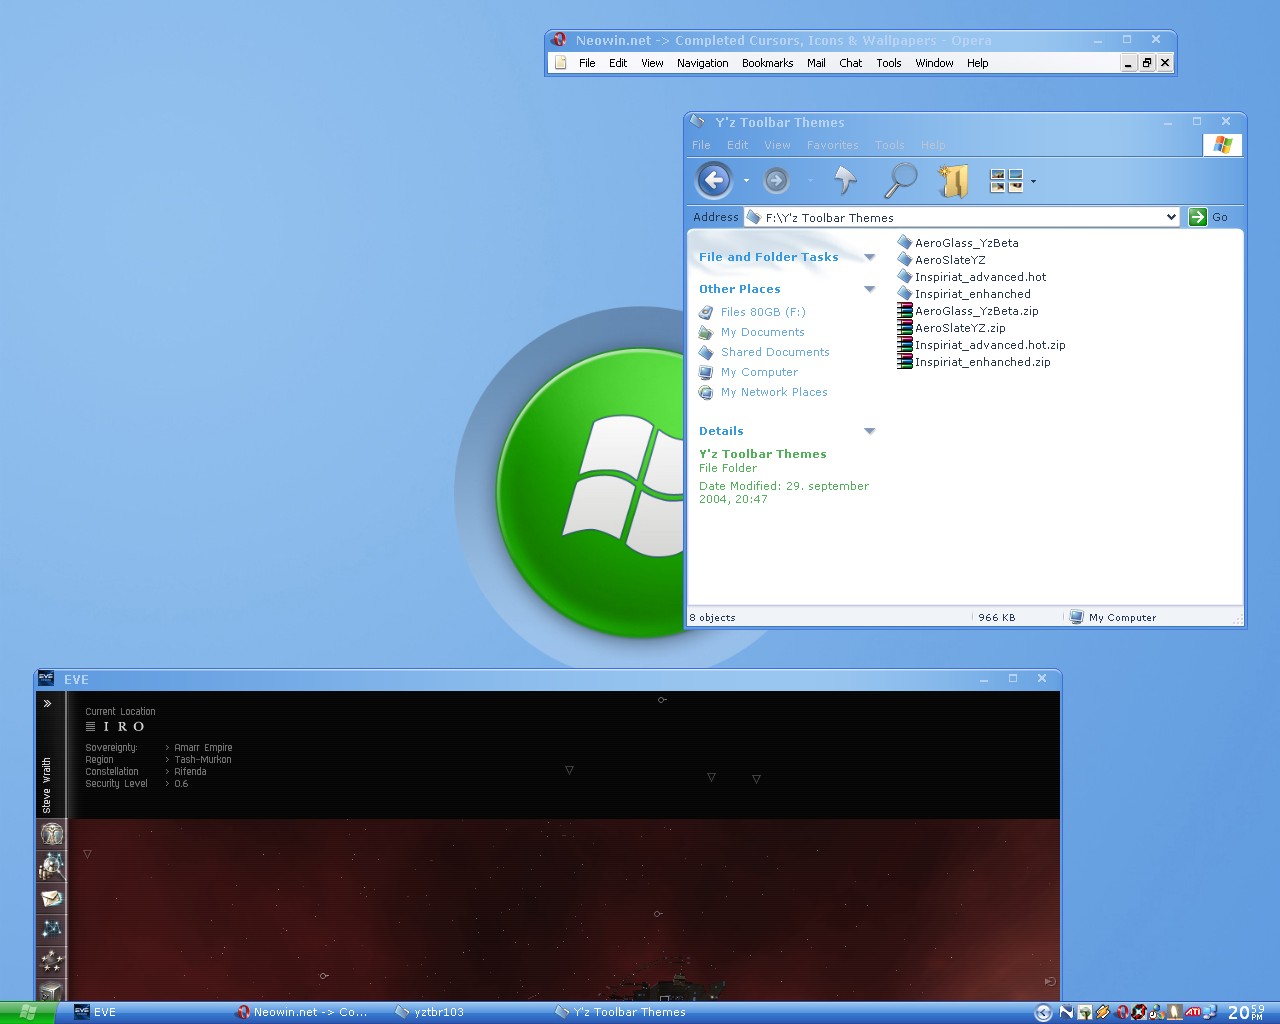Screen dimensions: 1280x1024
Task: Select the Inspiriat_advanced.hot folder
Action: [972, 277]
